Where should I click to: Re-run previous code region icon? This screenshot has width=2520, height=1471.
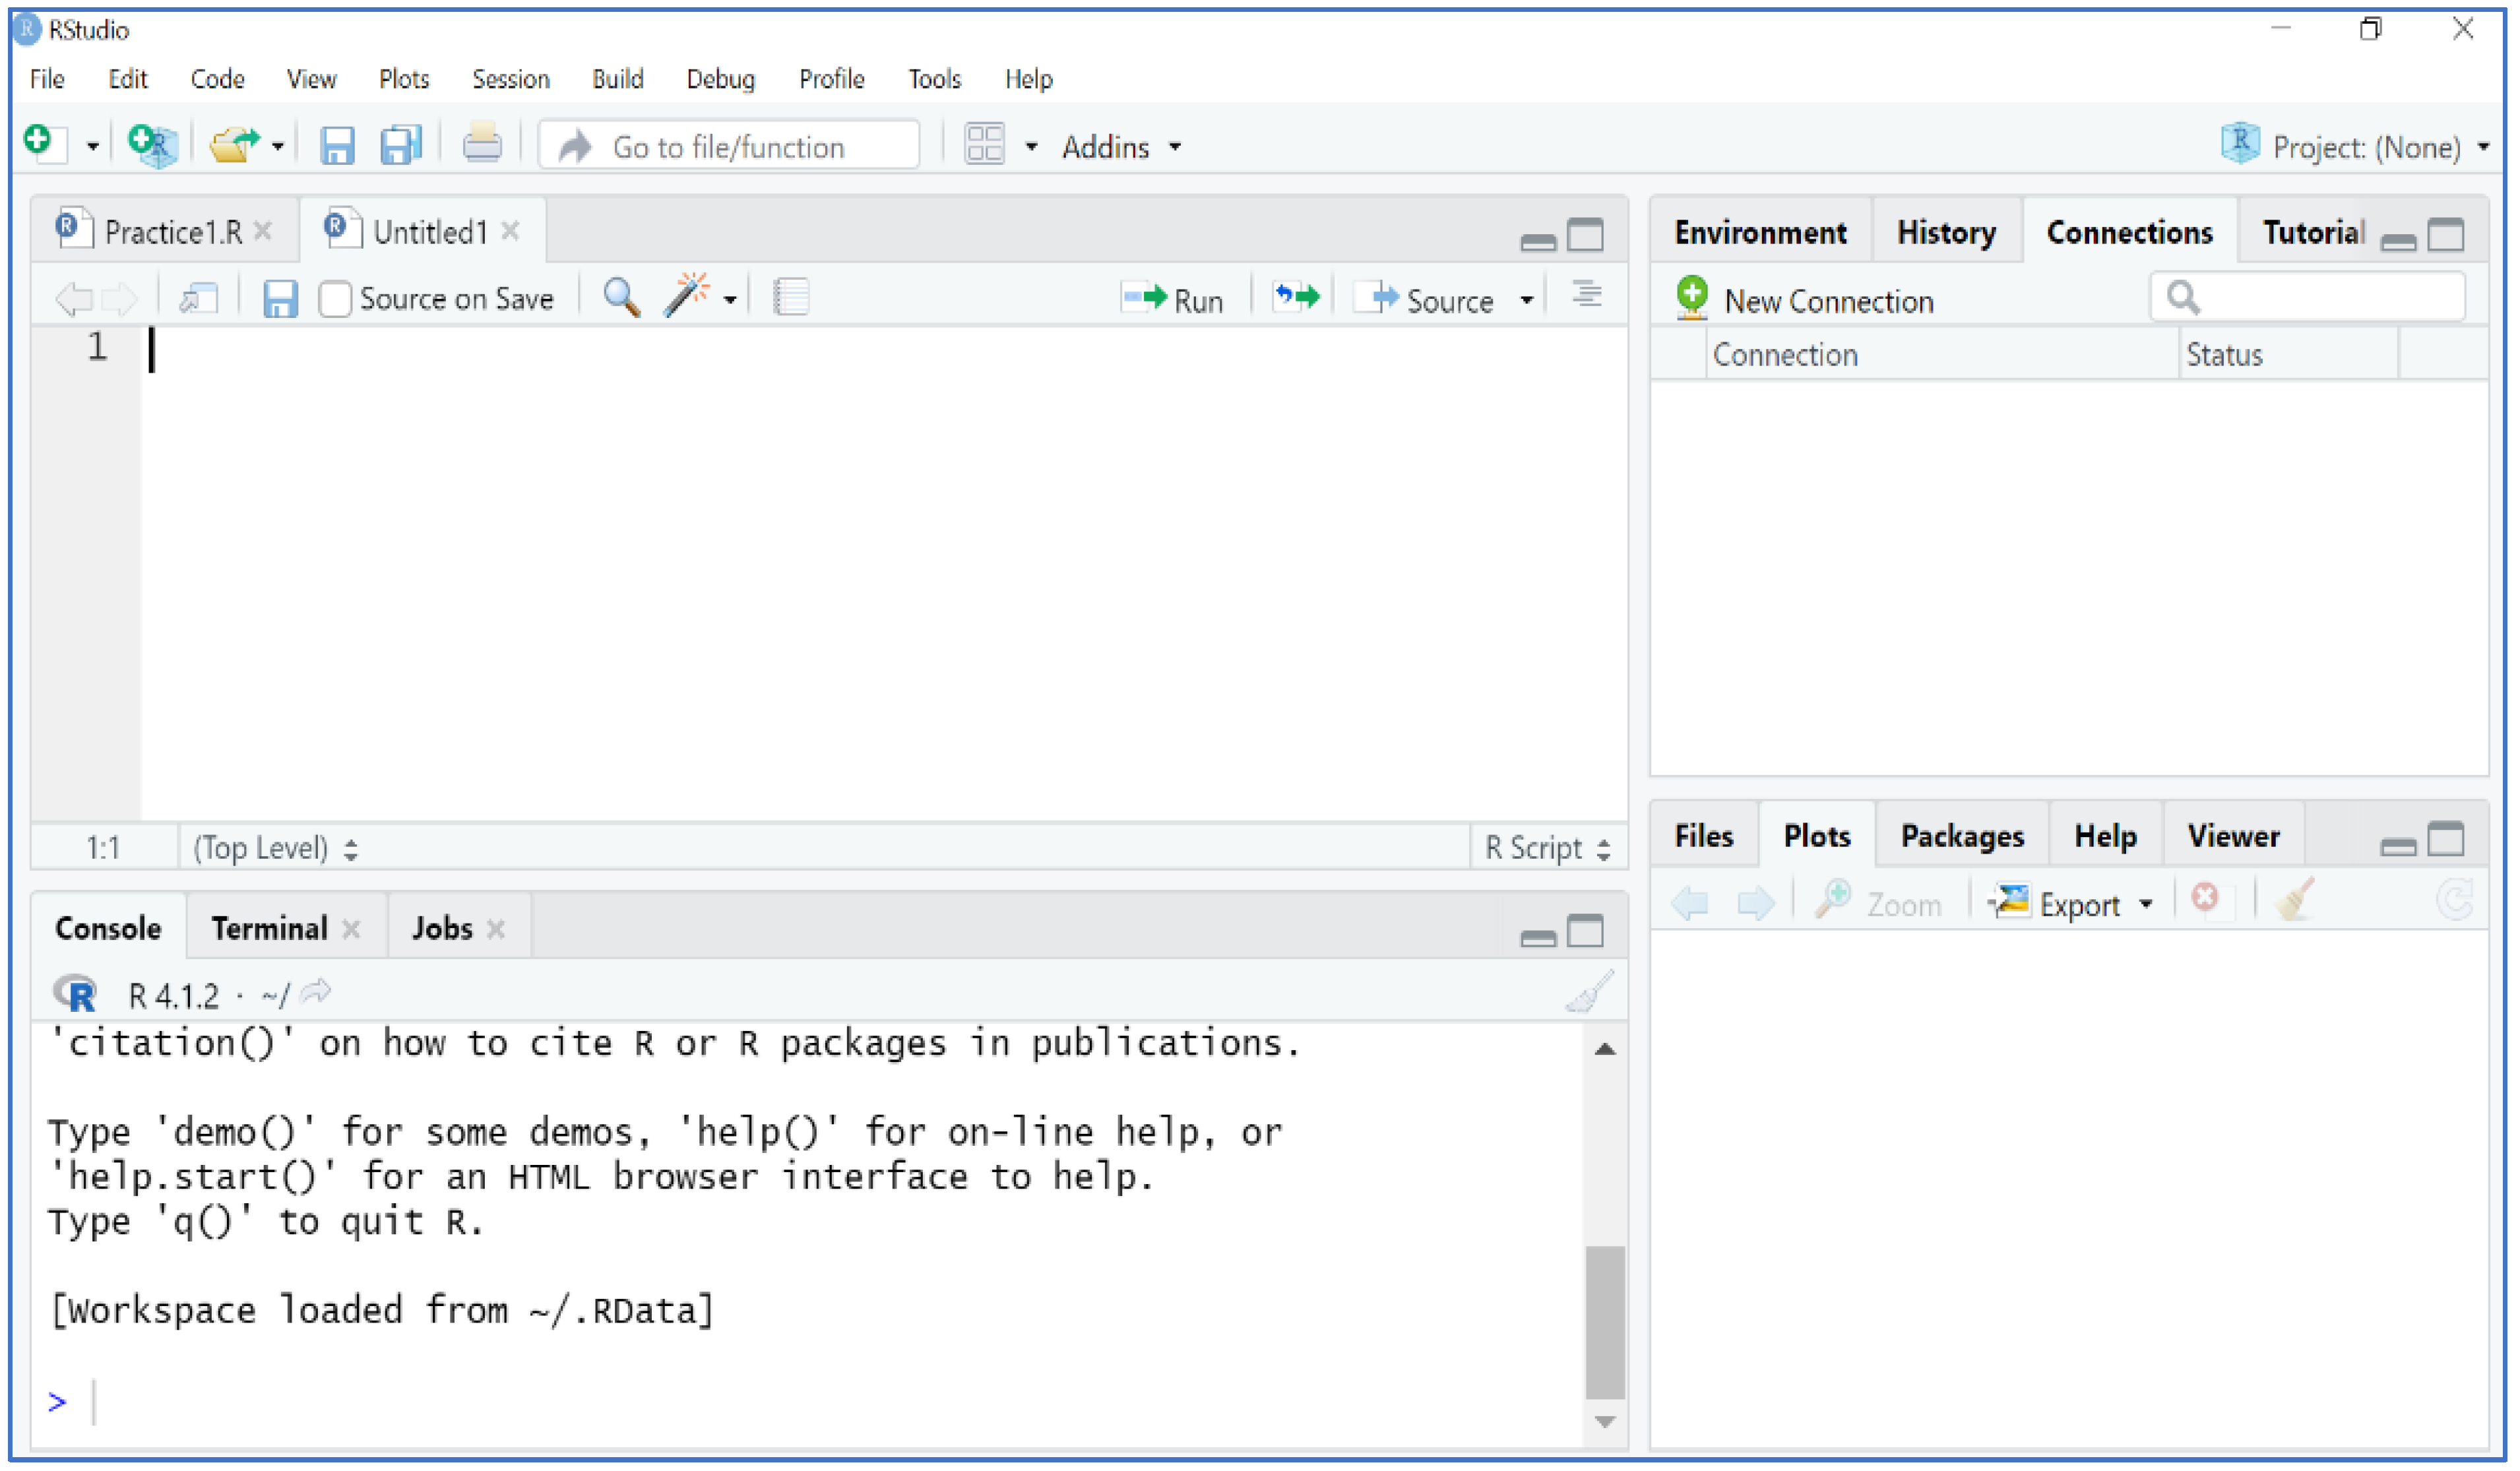[x=1297, y=298]
